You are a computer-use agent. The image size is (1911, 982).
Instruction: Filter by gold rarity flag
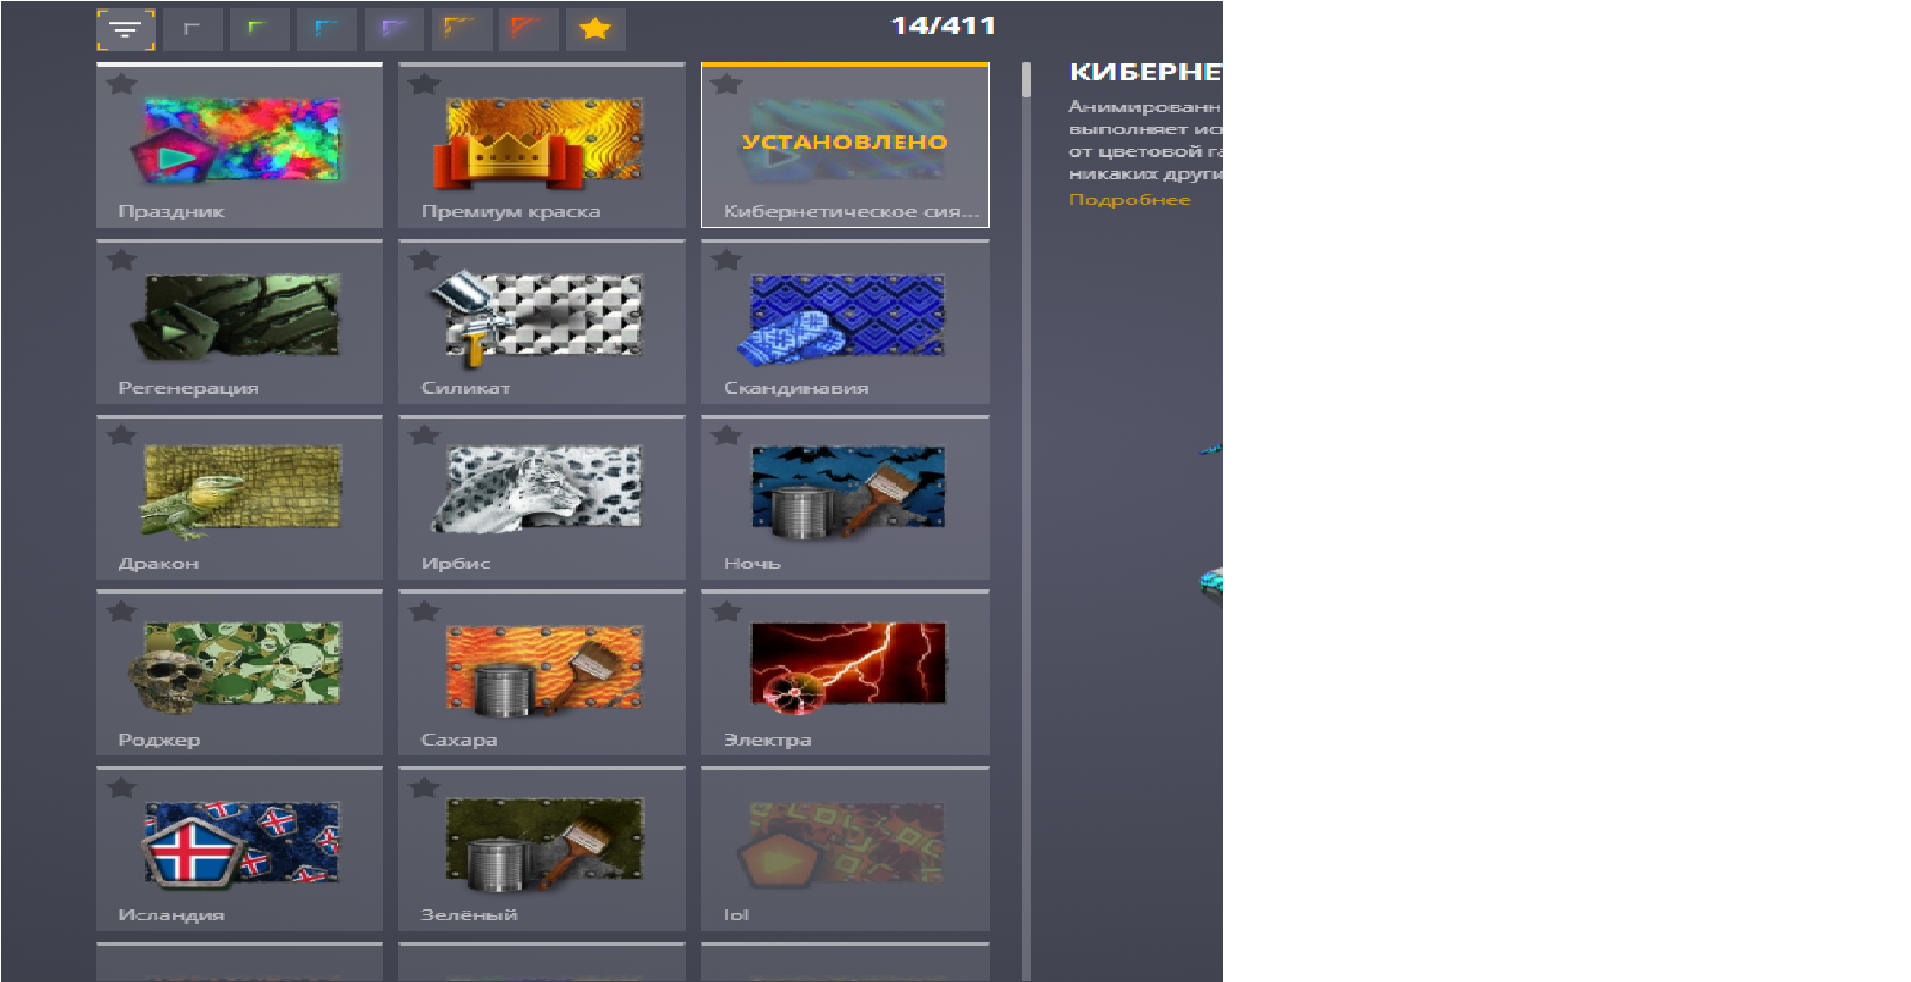[x=461, y=29]
